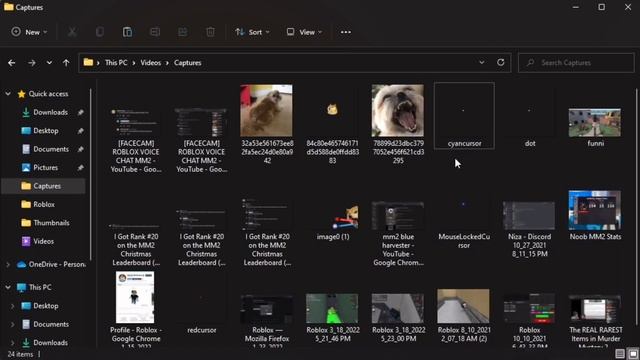Screen dimensions: 640x360
Task: Expand Desktop under This PC
Action: pyautogui.click(x=12, y=306)
